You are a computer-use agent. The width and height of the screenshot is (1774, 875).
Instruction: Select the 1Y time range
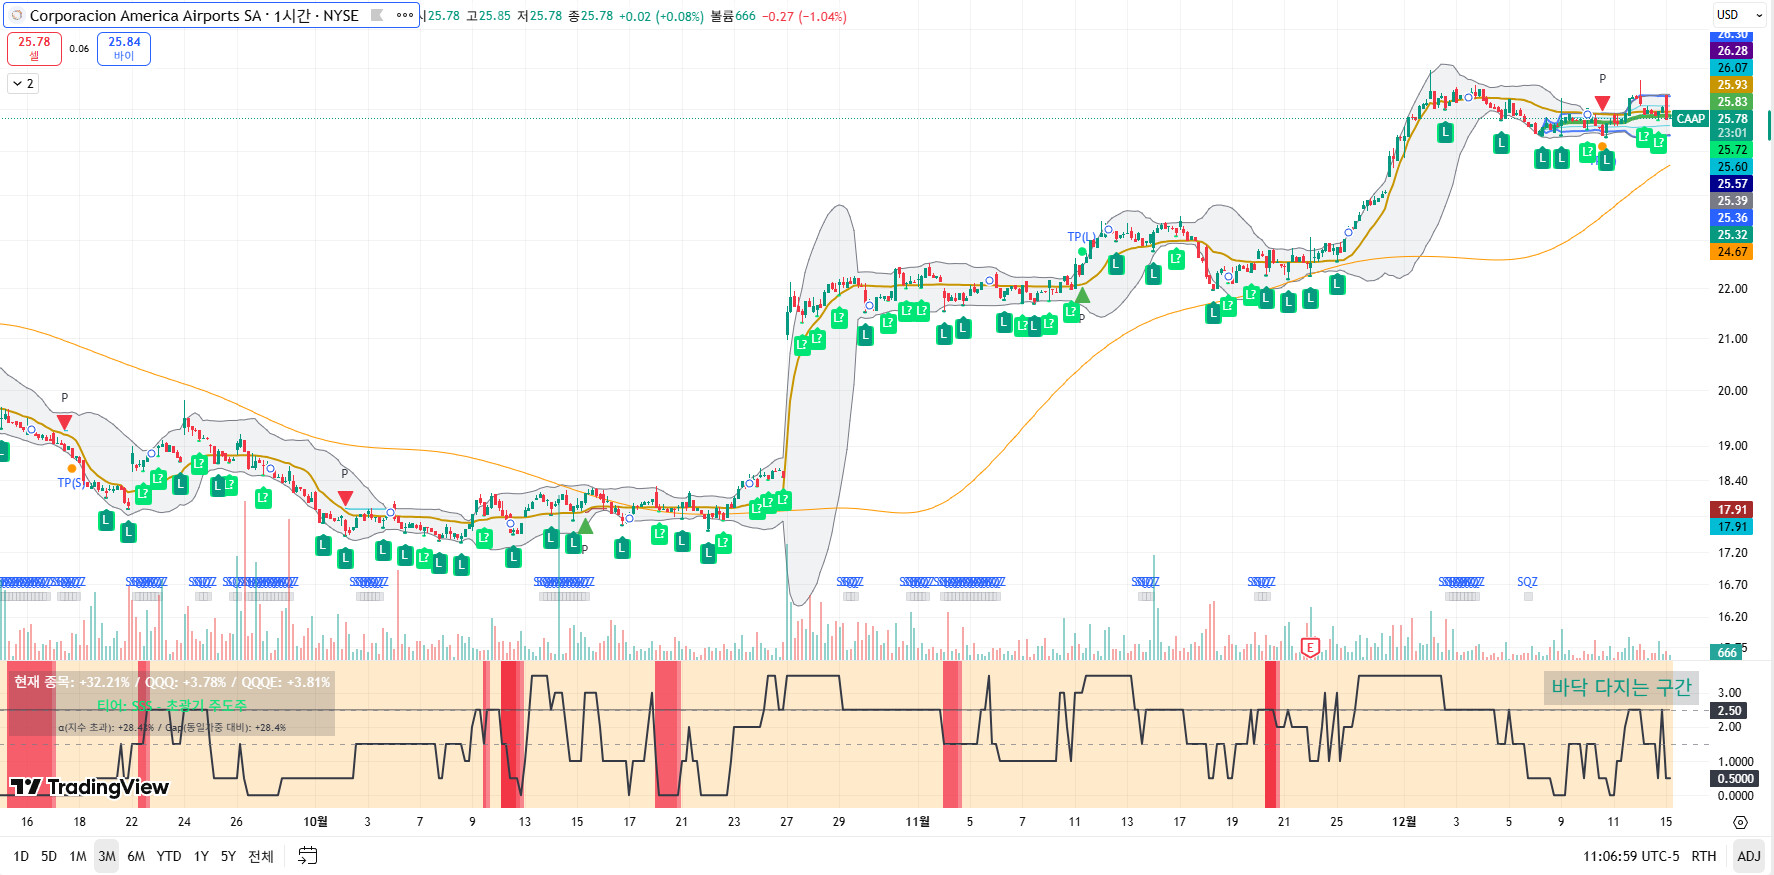pos(201,856)
